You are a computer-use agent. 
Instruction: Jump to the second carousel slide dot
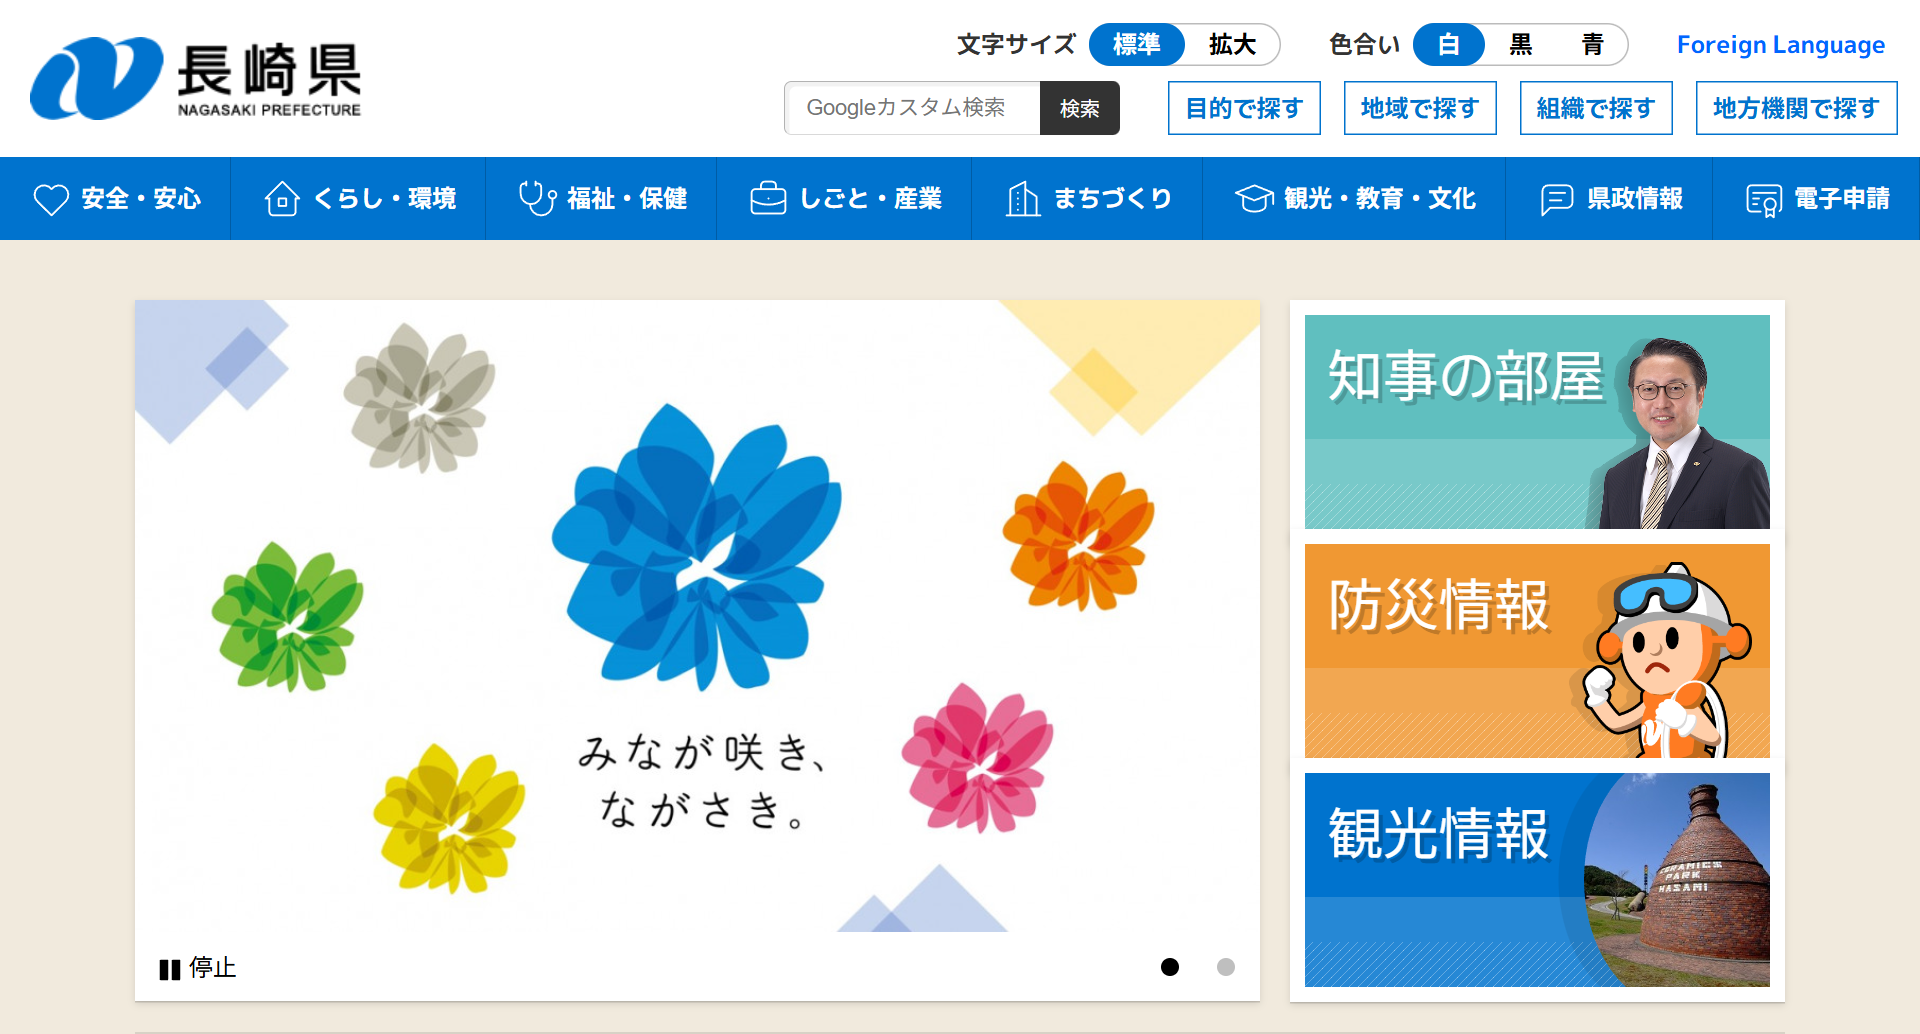(x=1225, y=967)
